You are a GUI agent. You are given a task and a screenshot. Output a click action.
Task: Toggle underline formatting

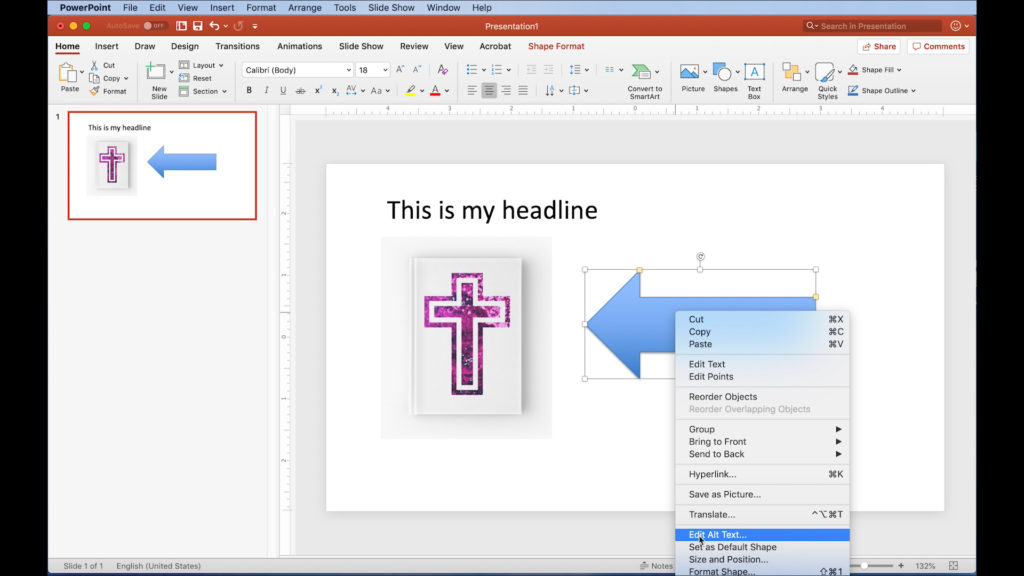click(283, 90)
